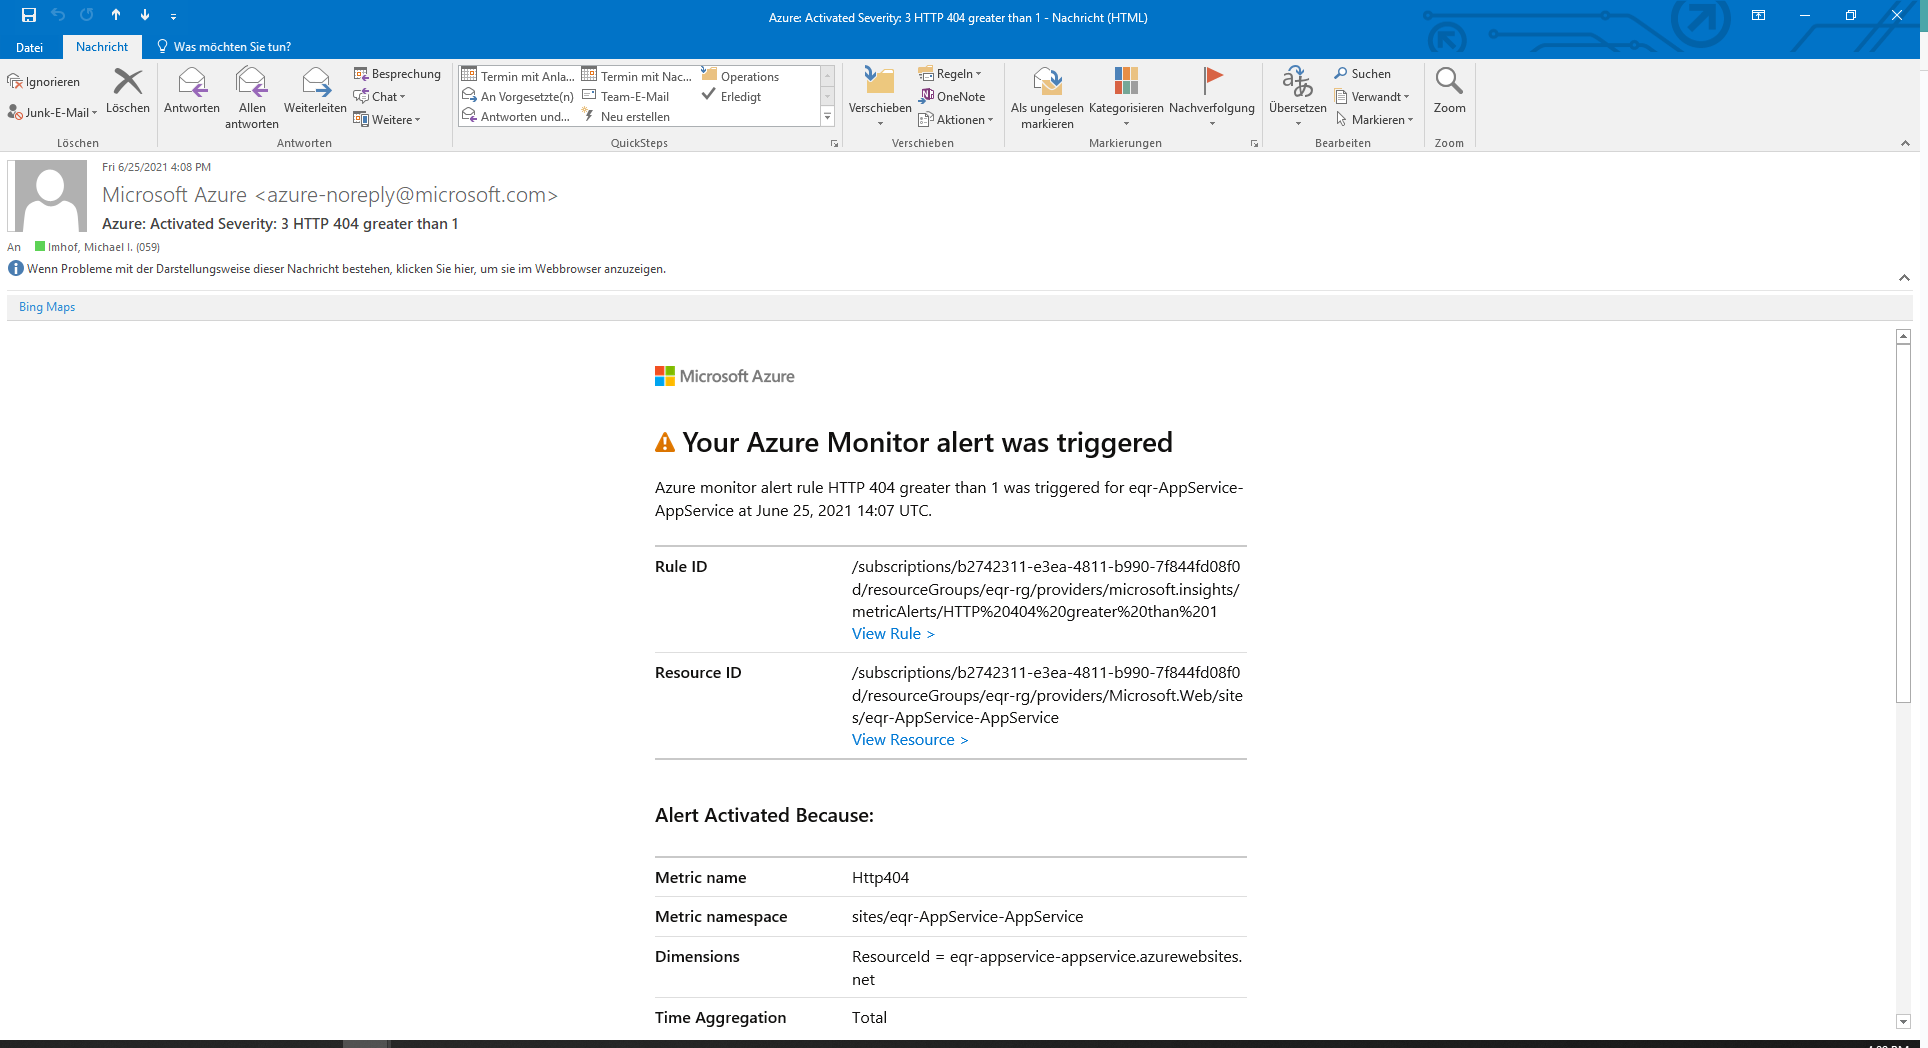
Task: Go to previous item with up arrow
Action: (116, 15)
